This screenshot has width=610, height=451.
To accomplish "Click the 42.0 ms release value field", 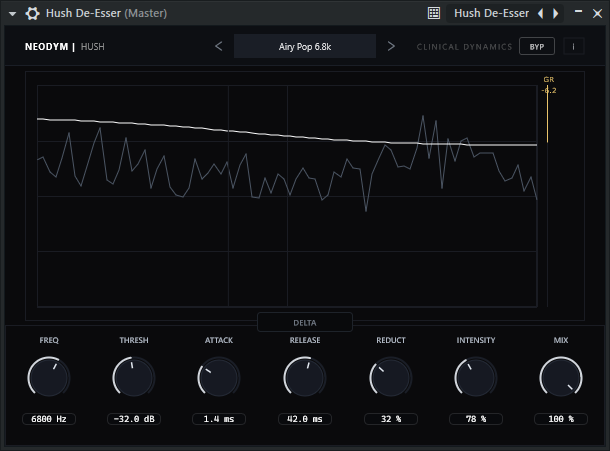I will [x=305, y=419].
